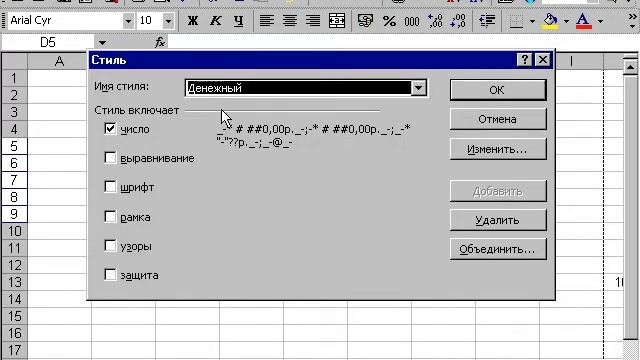Toggle underline formatting (Ч)
This screenshot has height=360, width=640.
click(238, 20)
